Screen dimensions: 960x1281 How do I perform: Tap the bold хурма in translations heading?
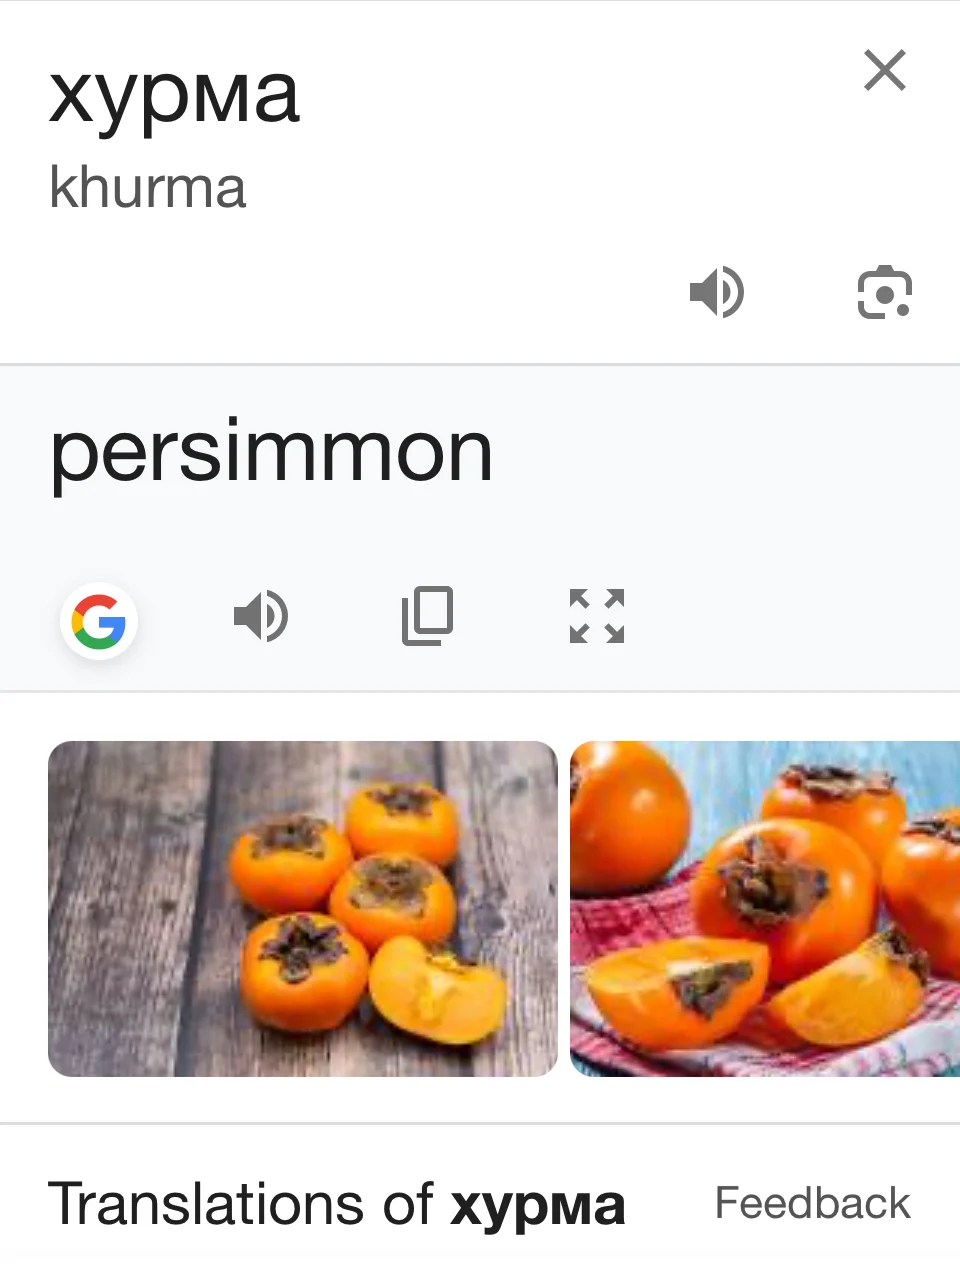point(538,1207)
